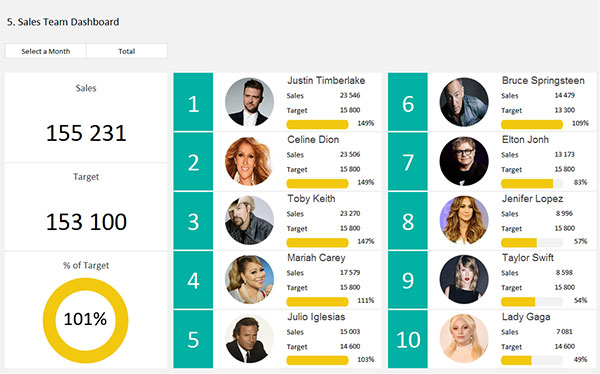Click the total Sales value 155 231
Screen dimensions: 600x374
(86, 133)
